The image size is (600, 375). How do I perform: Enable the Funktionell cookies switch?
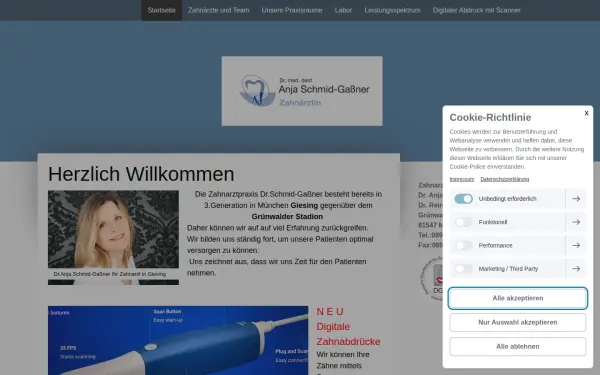pos(463,222)
